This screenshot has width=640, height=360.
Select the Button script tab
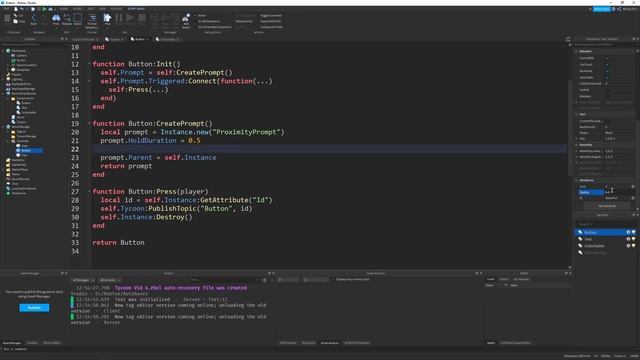(140, 39)
